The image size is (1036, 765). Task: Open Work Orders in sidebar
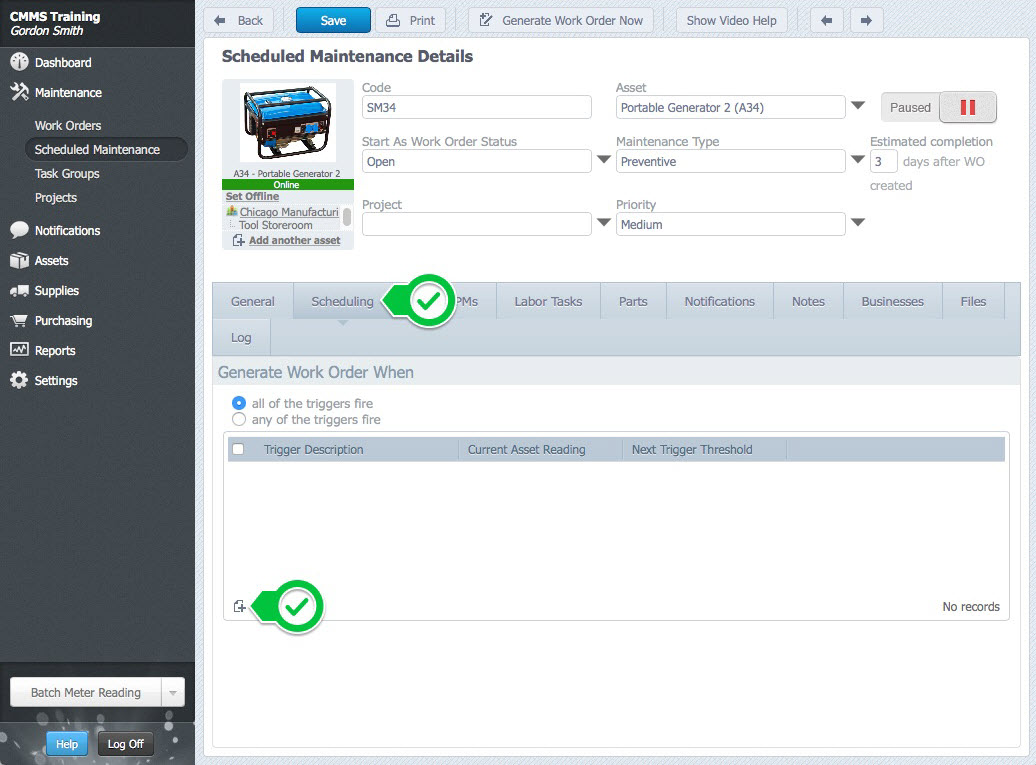pos(68,126)
